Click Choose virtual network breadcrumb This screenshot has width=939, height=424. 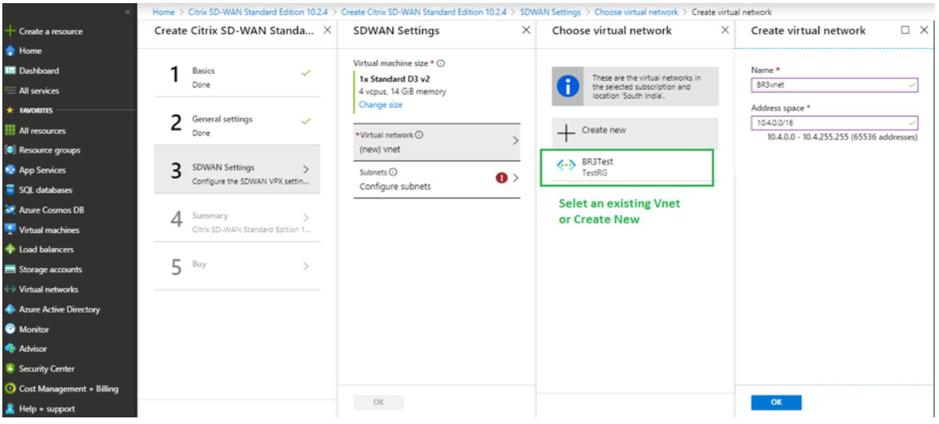coord(636,12)
